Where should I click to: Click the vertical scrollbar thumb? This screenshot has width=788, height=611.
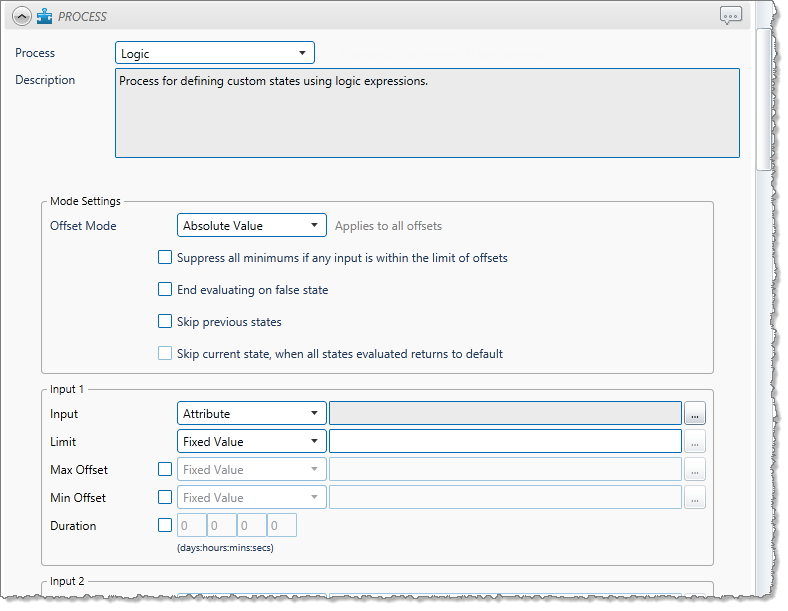[x=764, y=100]
